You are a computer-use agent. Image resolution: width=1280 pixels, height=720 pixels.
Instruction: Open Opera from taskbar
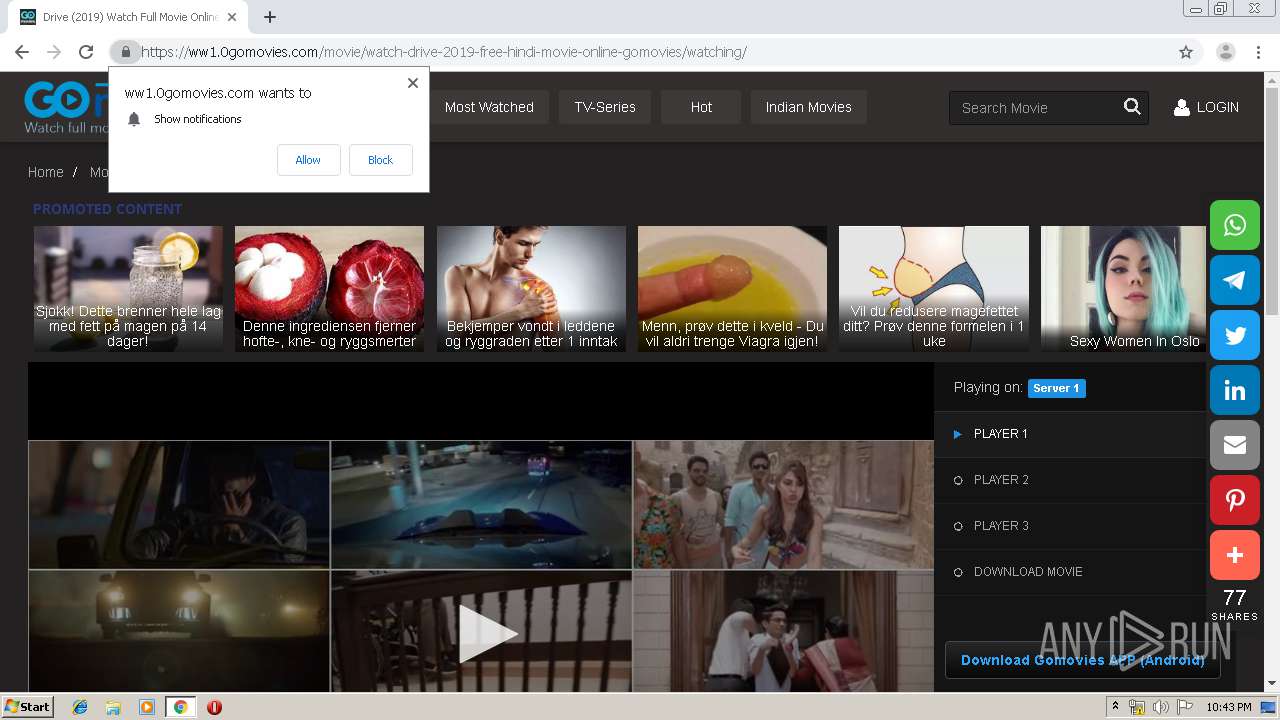point(214,707)
